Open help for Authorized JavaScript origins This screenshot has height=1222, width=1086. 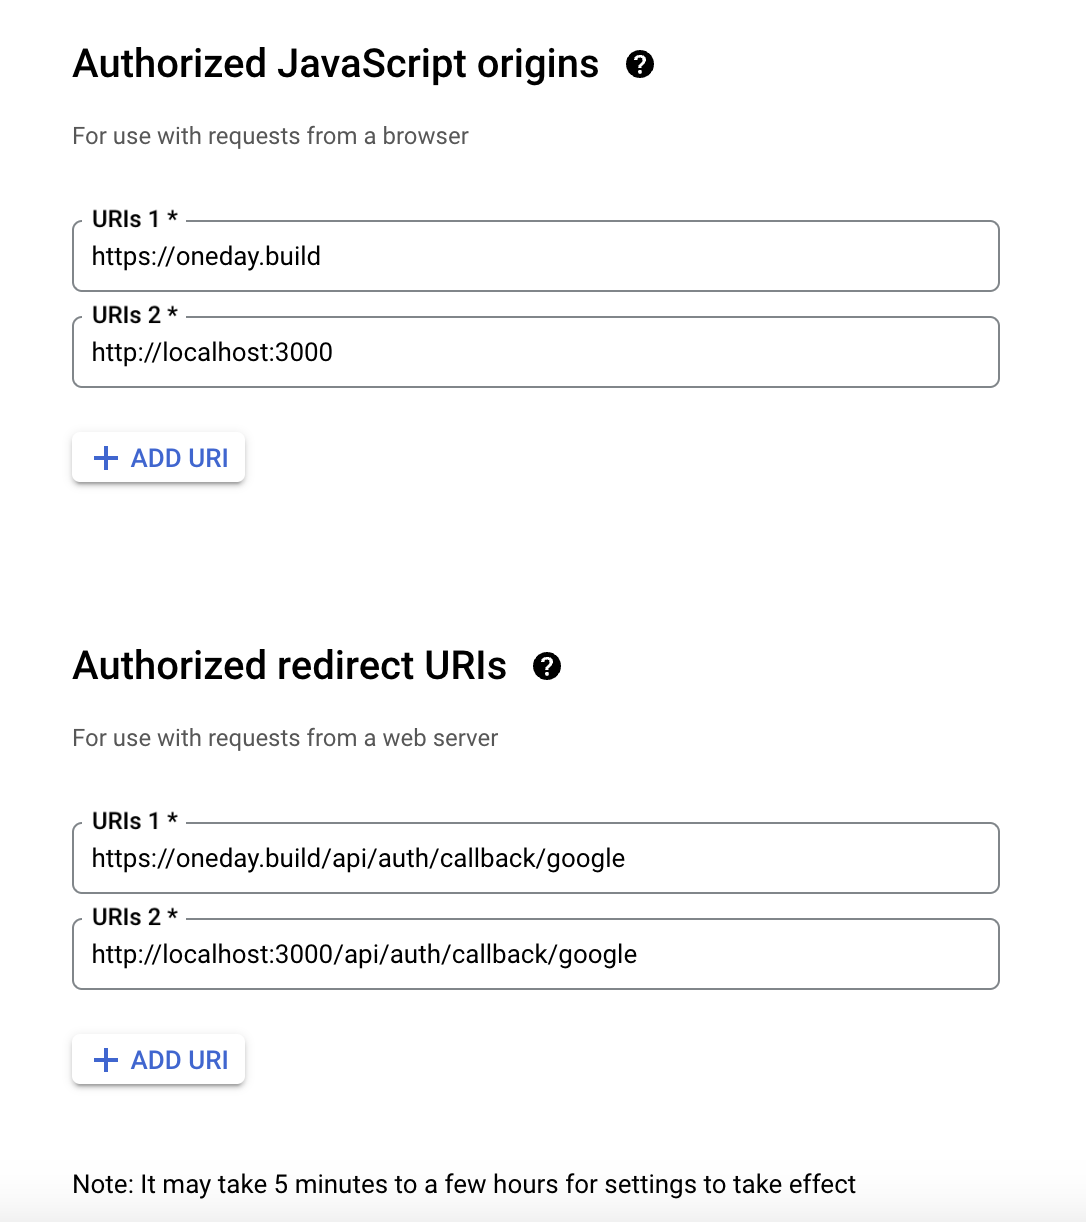click(640, 65)
